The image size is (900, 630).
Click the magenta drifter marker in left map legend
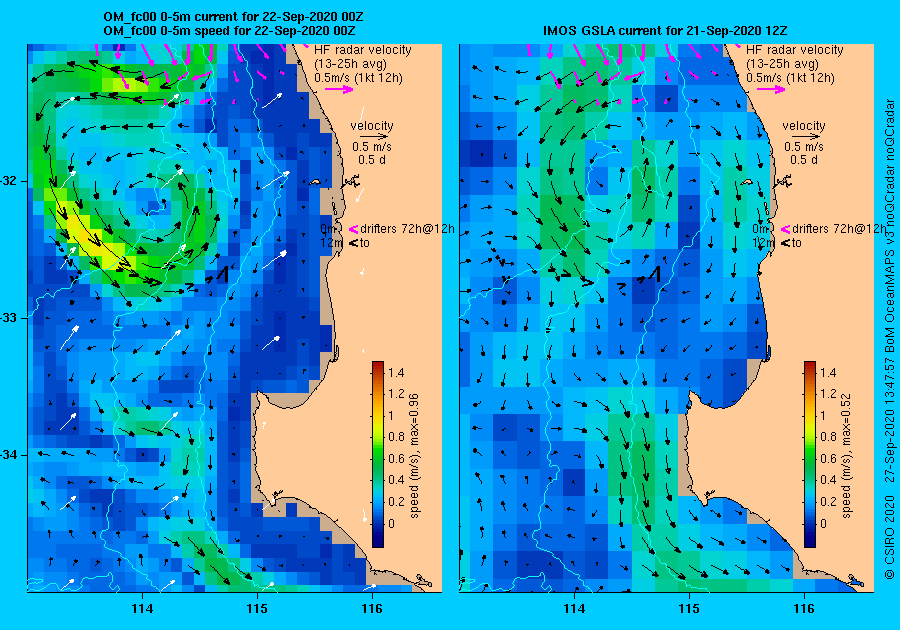[353, 229]
